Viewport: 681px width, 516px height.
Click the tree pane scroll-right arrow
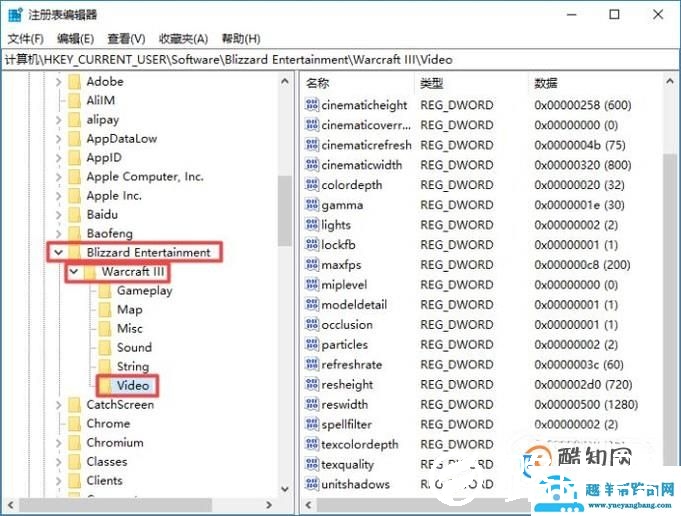[269, 505]
